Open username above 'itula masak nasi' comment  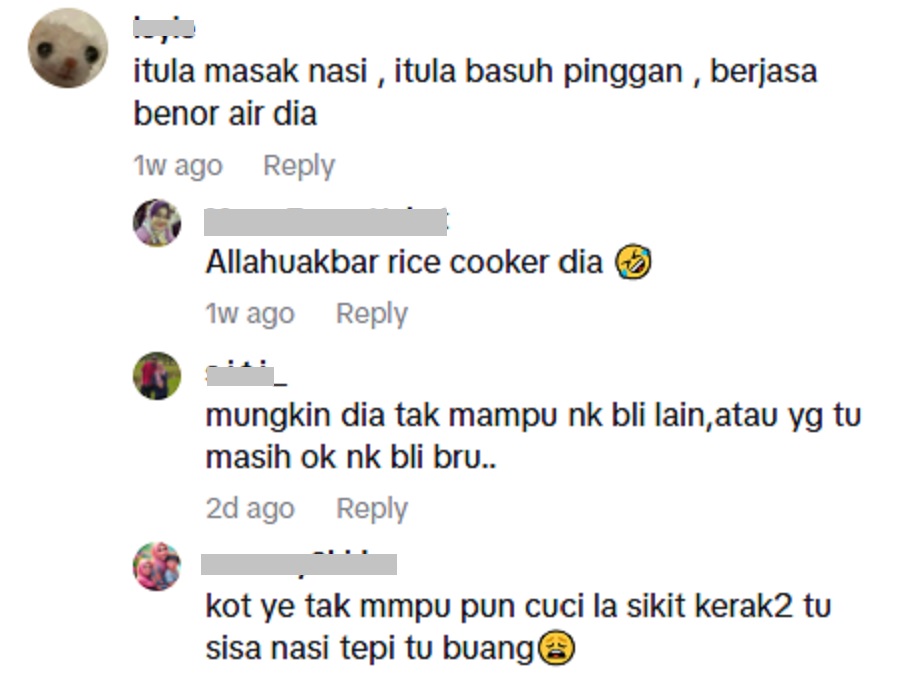point(164,28)
